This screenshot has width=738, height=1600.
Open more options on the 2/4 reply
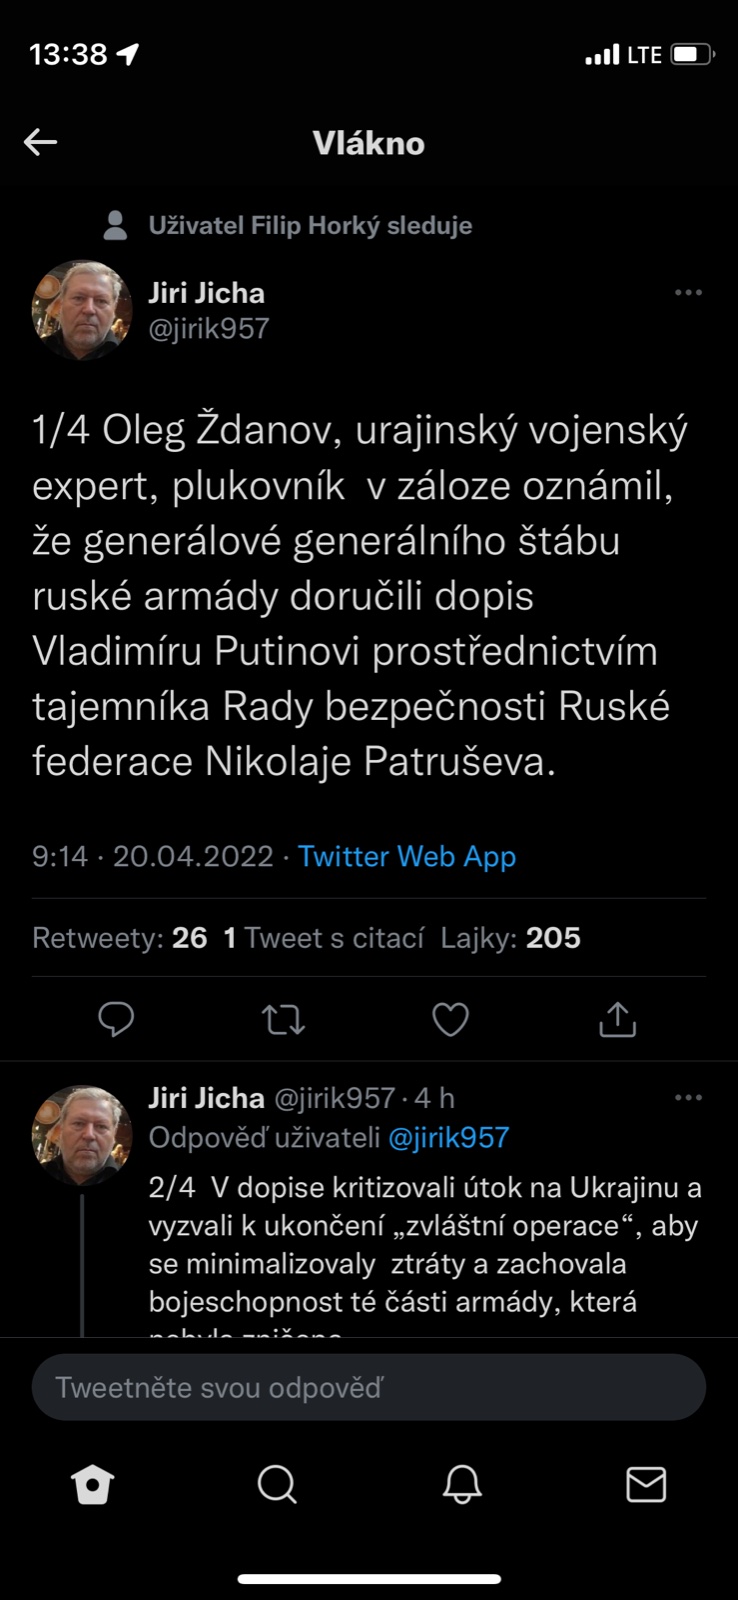click(688, 1098)
